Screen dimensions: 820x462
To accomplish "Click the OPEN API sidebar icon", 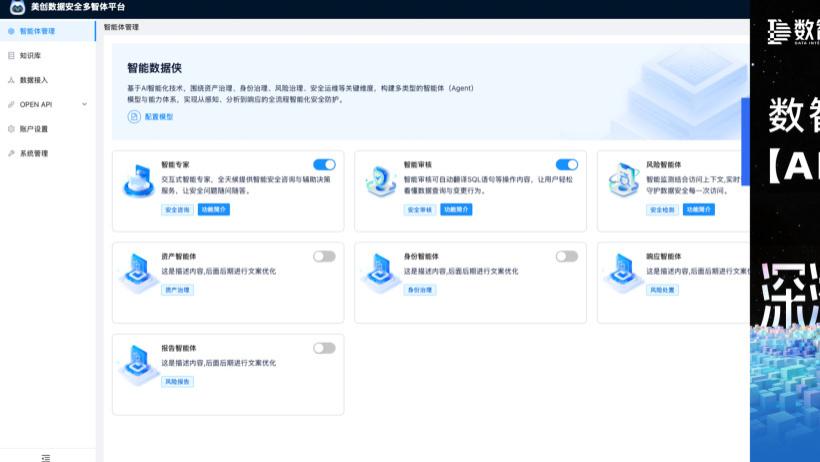I will (11, 105).
